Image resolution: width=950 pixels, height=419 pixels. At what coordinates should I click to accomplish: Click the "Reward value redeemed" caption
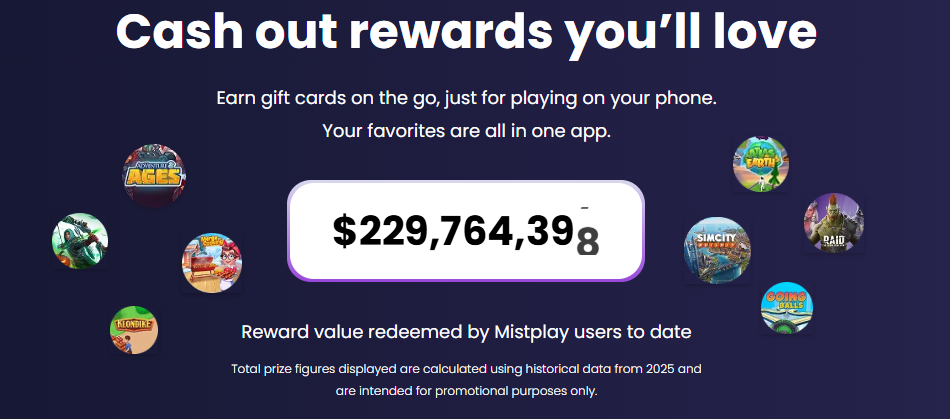[x=466, y=331]
